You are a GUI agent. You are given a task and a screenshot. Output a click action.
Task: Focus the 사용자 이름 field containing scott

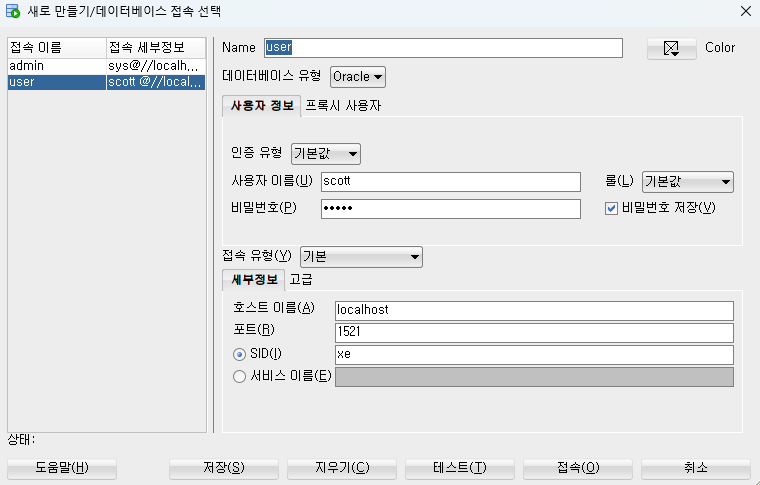tap(451, 182)
